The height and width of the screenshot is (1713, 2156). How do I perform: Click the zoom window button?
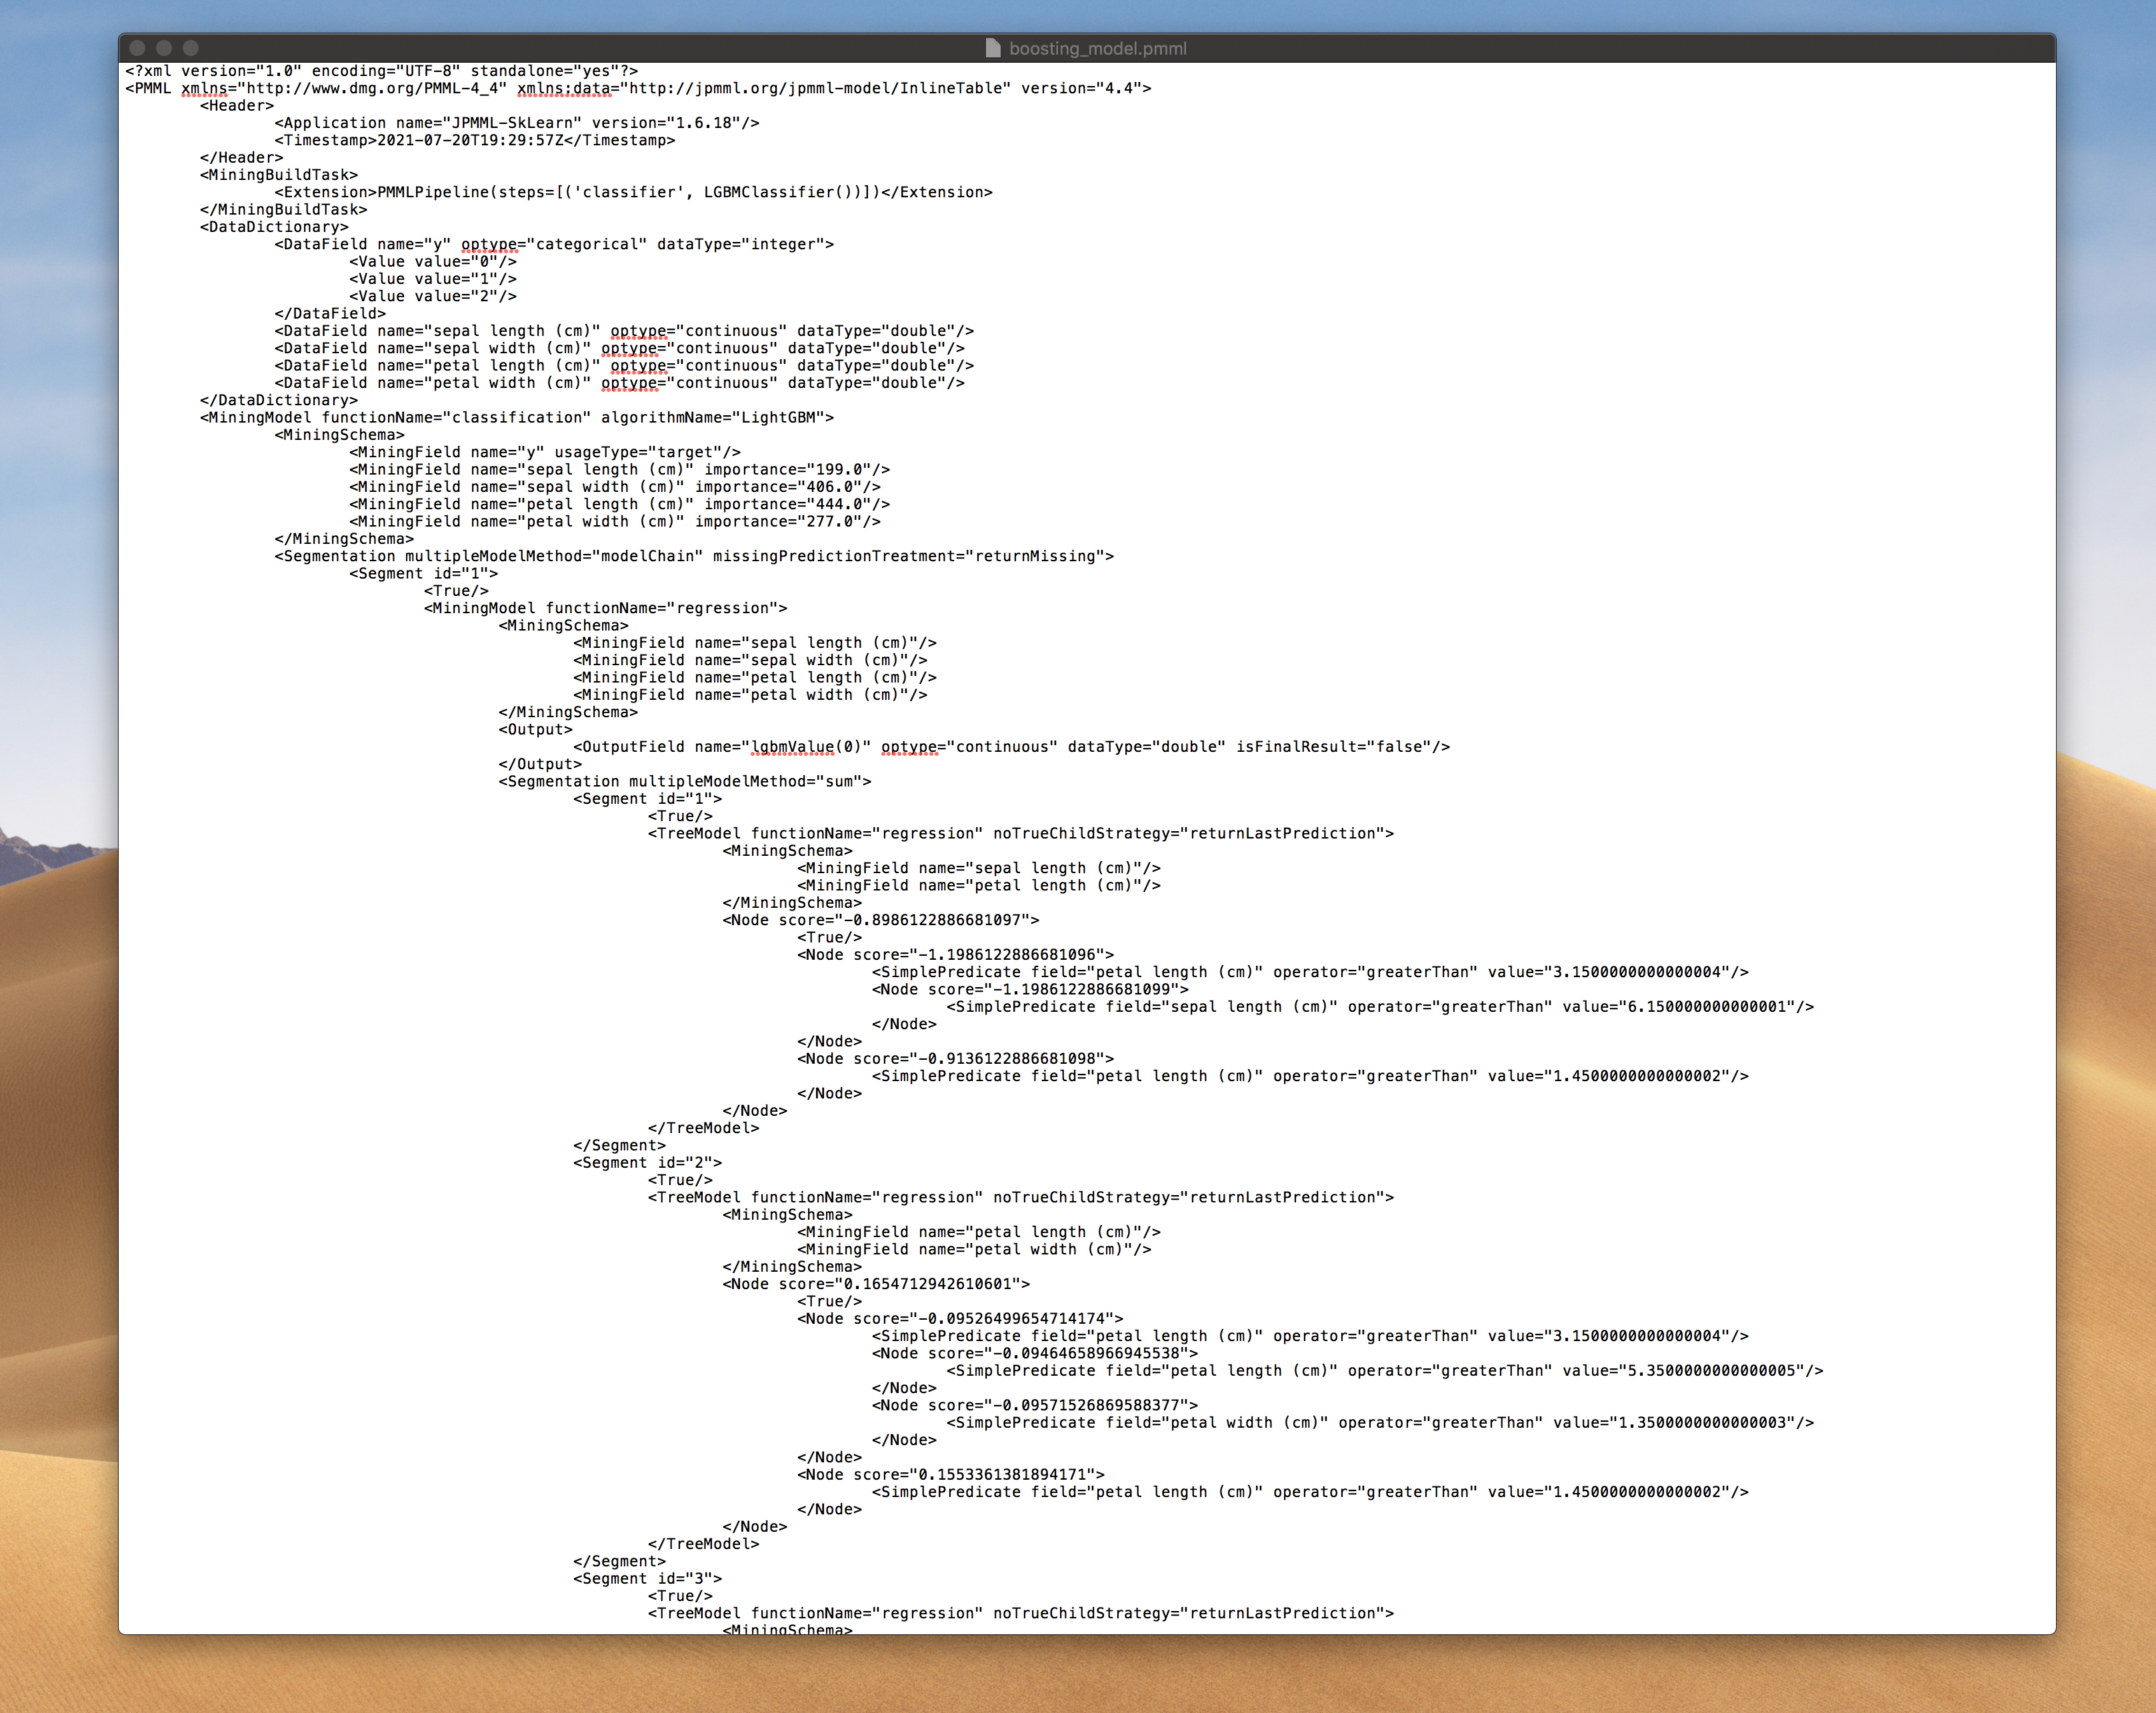click(x=191, y=48)
